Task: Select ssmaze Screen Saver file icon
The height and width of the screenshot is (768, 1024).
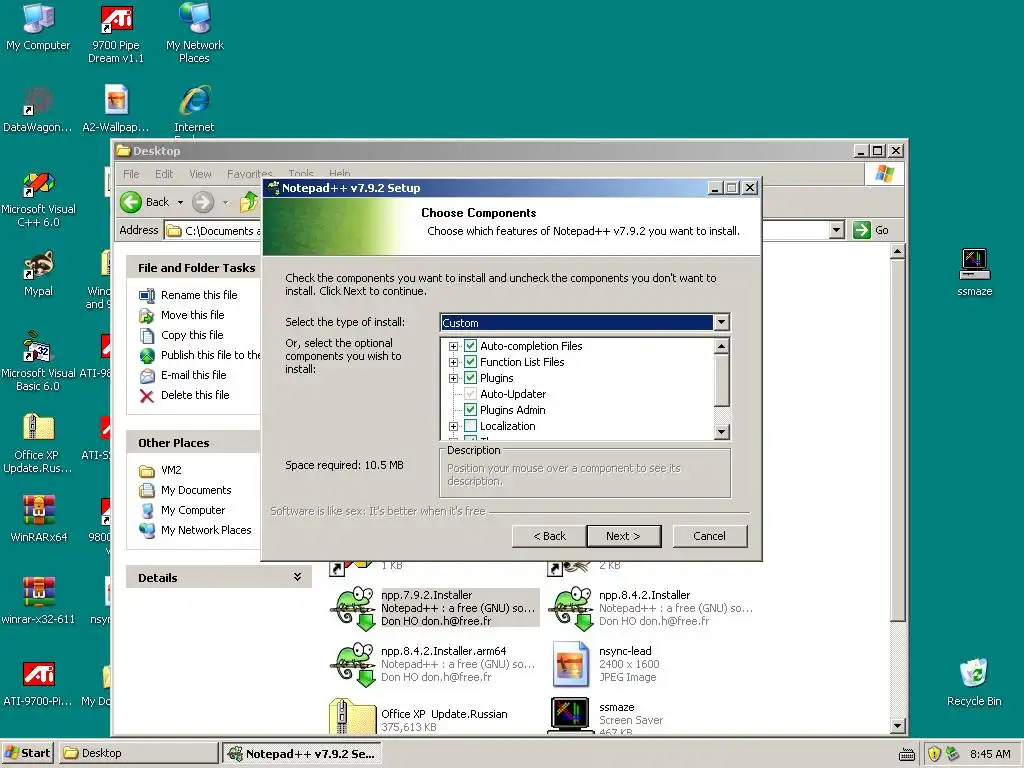Action: click(573, 716)
